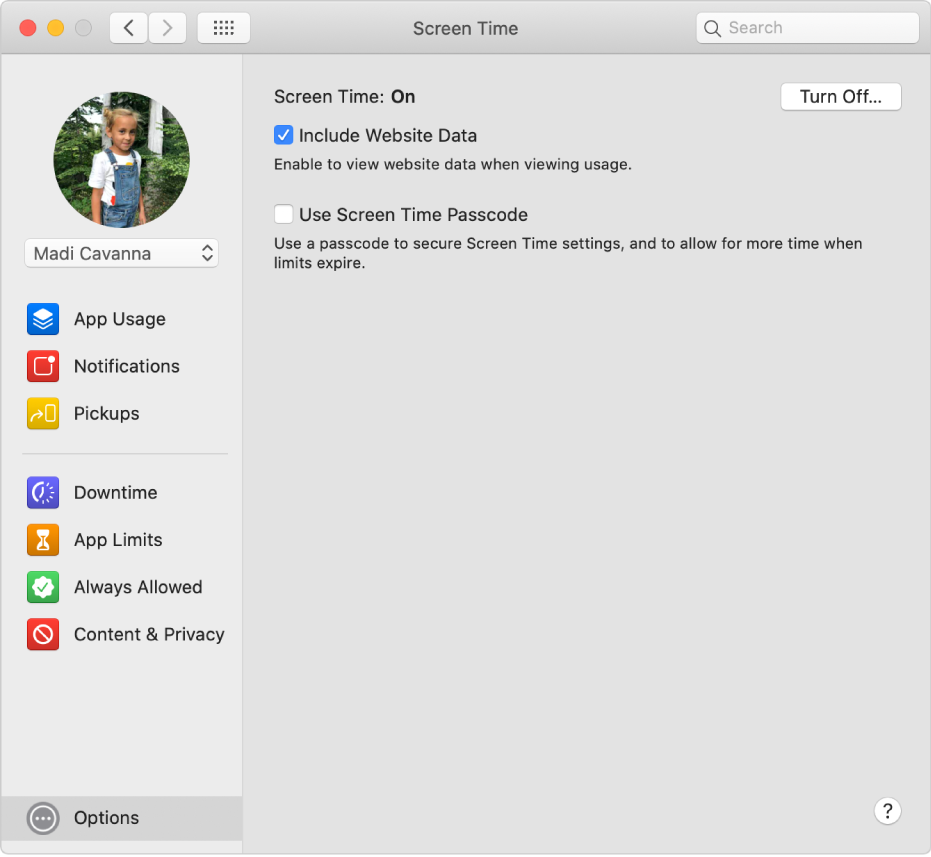Open Content & Privacy restrictions
This screenshot has height=857, width=931.
coord(42,634)
